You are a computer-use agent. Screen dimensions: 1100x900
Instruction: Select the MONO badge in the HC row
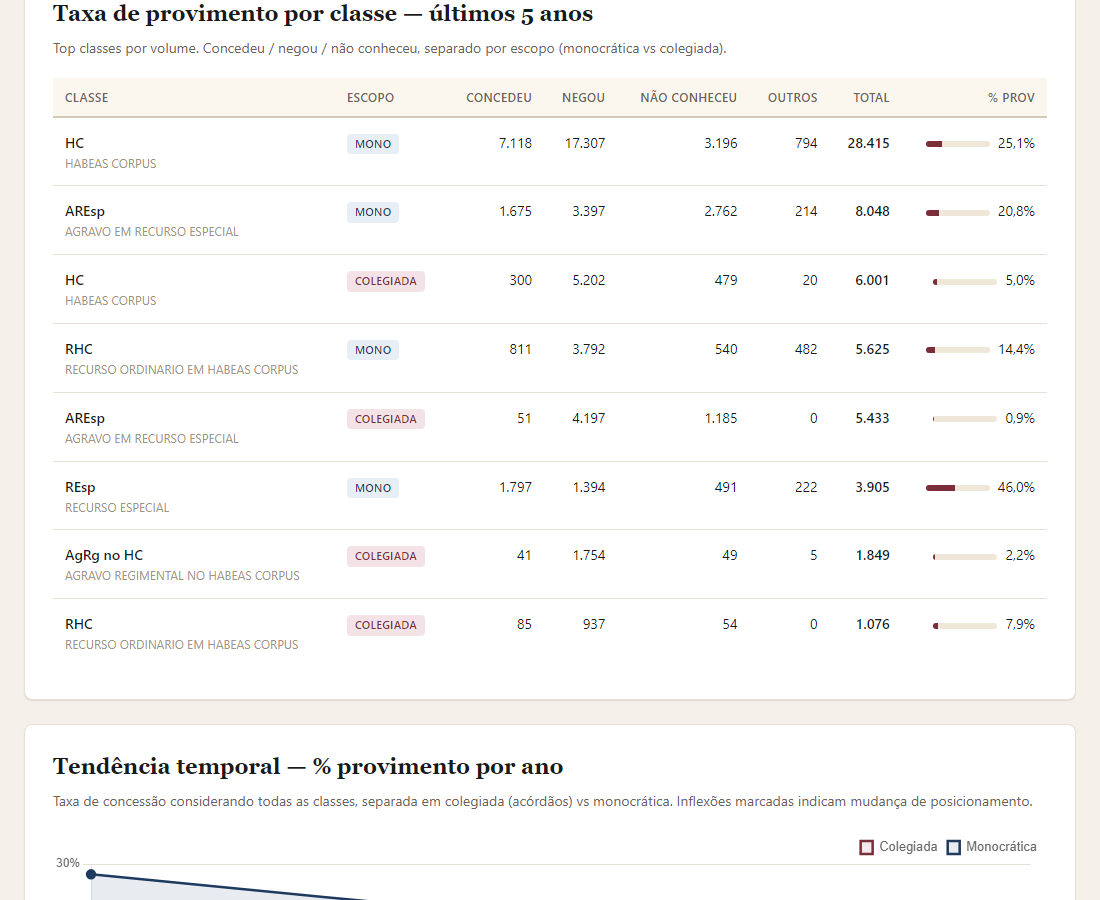(373, 144)
